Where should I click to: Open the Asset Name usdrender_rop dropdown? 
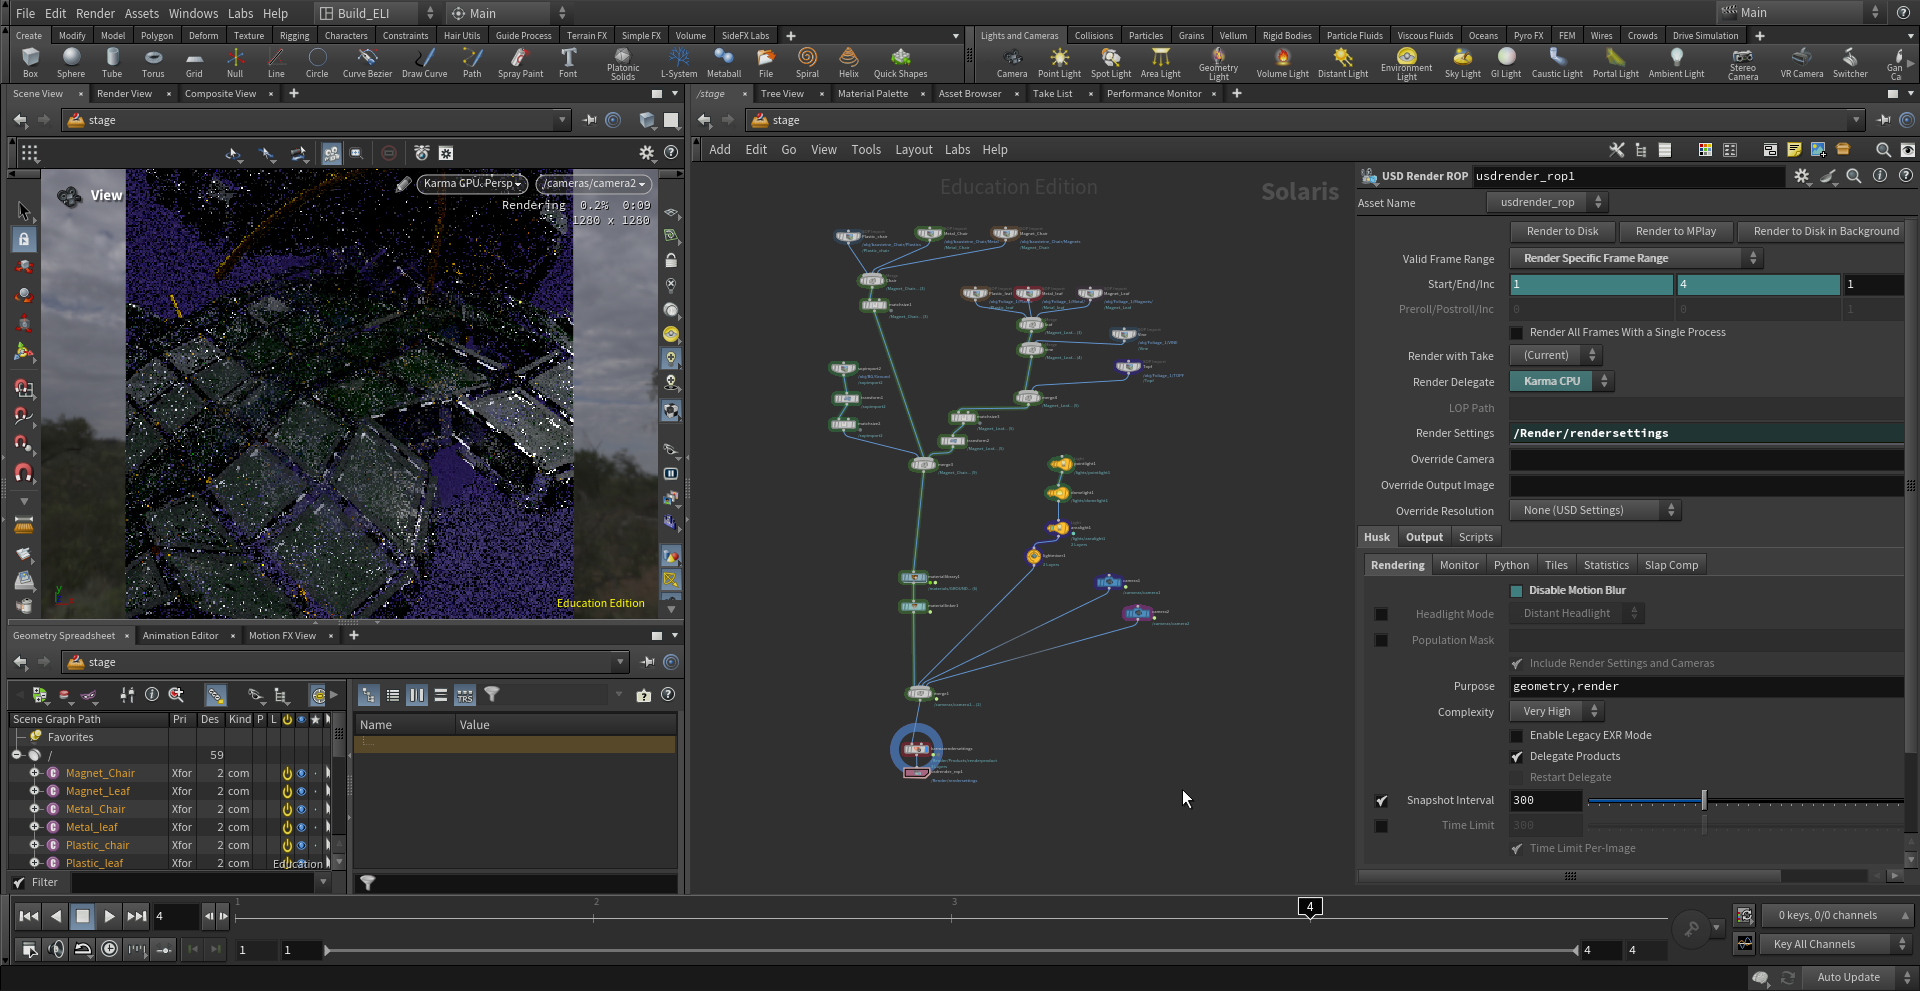[x=1546, y=203]
